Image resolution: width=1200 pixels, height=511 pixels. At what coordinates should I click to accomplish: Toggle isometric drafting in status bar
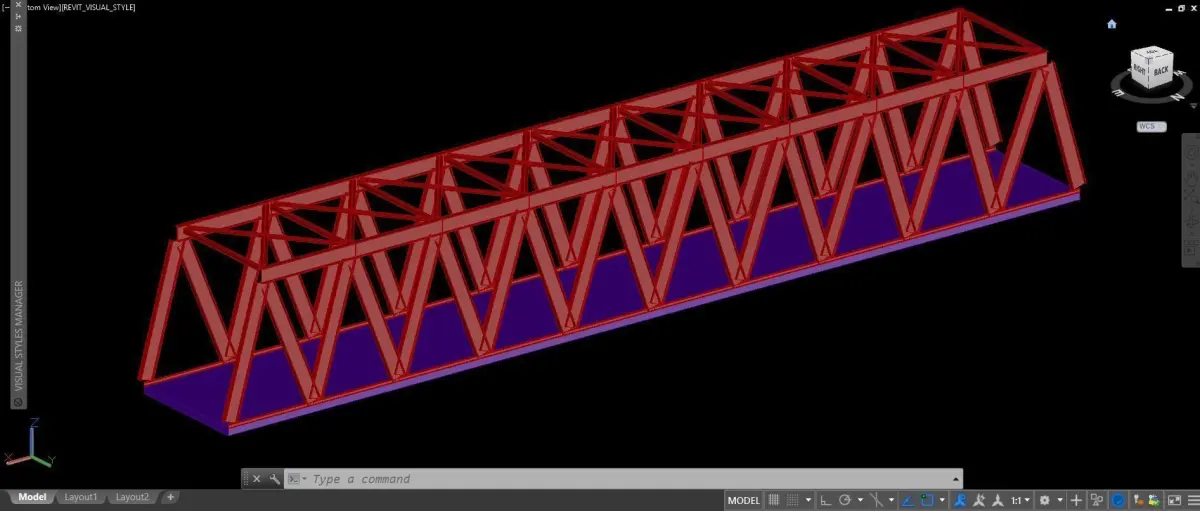(877, 500)
